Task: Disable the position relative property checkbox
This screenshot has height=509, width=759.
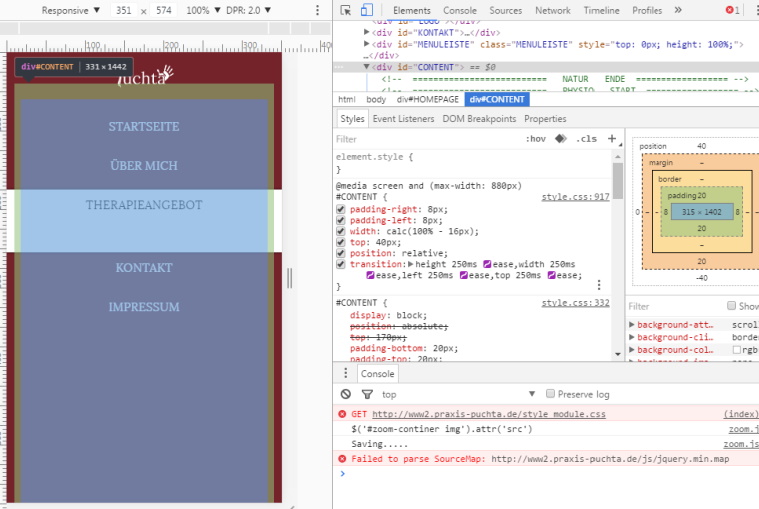Action: click(341, 253)
